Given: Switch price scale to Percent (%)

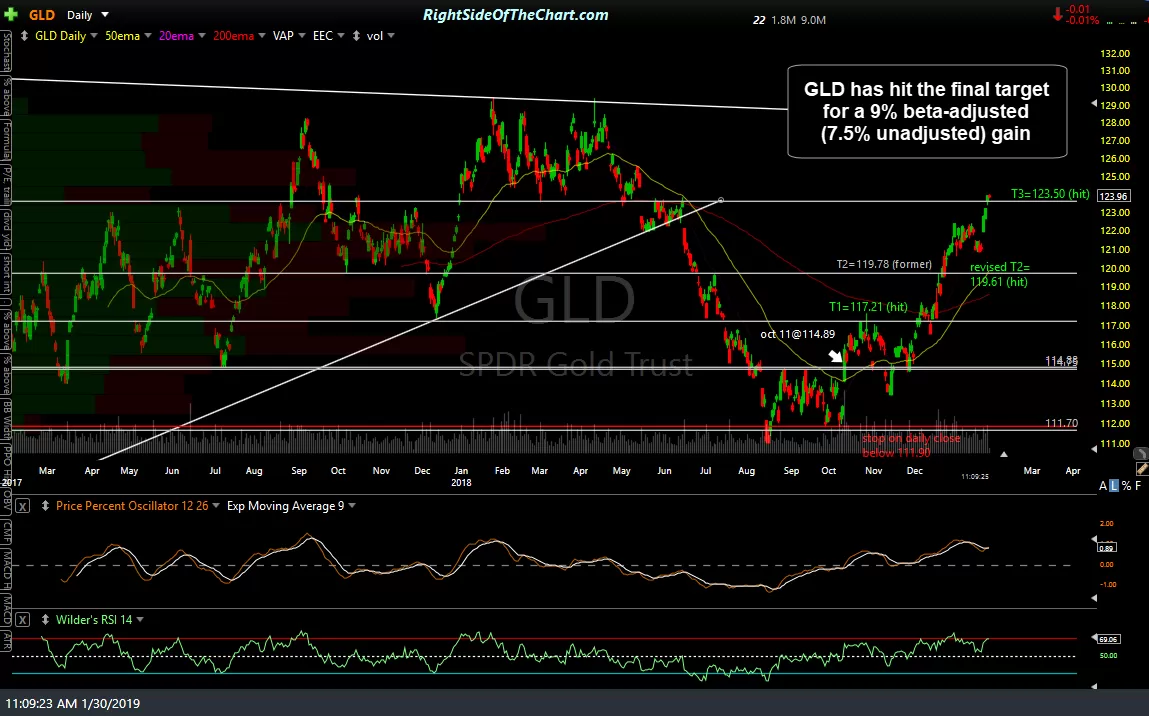Looking at the screenshot, I should pyautogui.click(x=1126, y=486).
